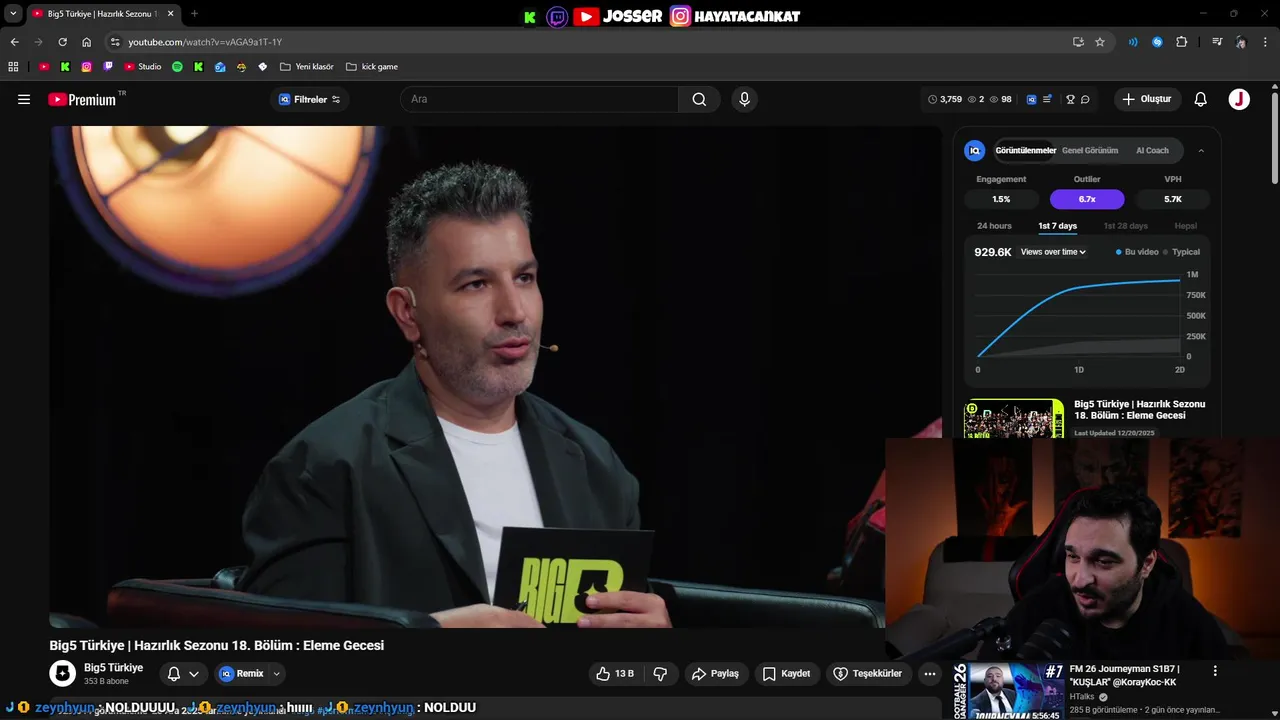Viewport: 1280px width, 720px height.
Task: Open more actions three-dot menu under video
Action: pos(930,674)
